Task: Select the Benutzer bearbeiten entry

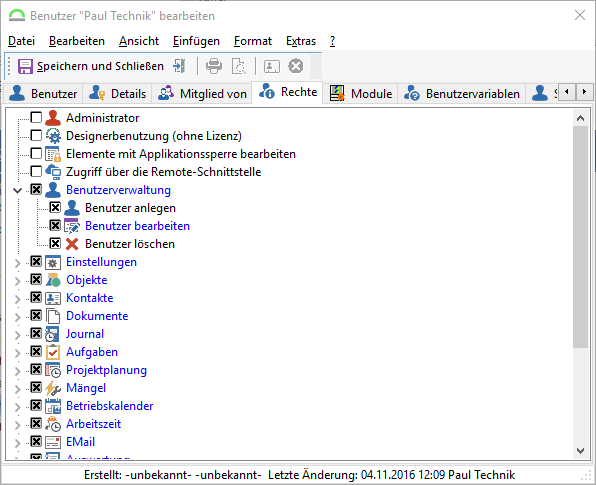Action: tap(137, 226)
